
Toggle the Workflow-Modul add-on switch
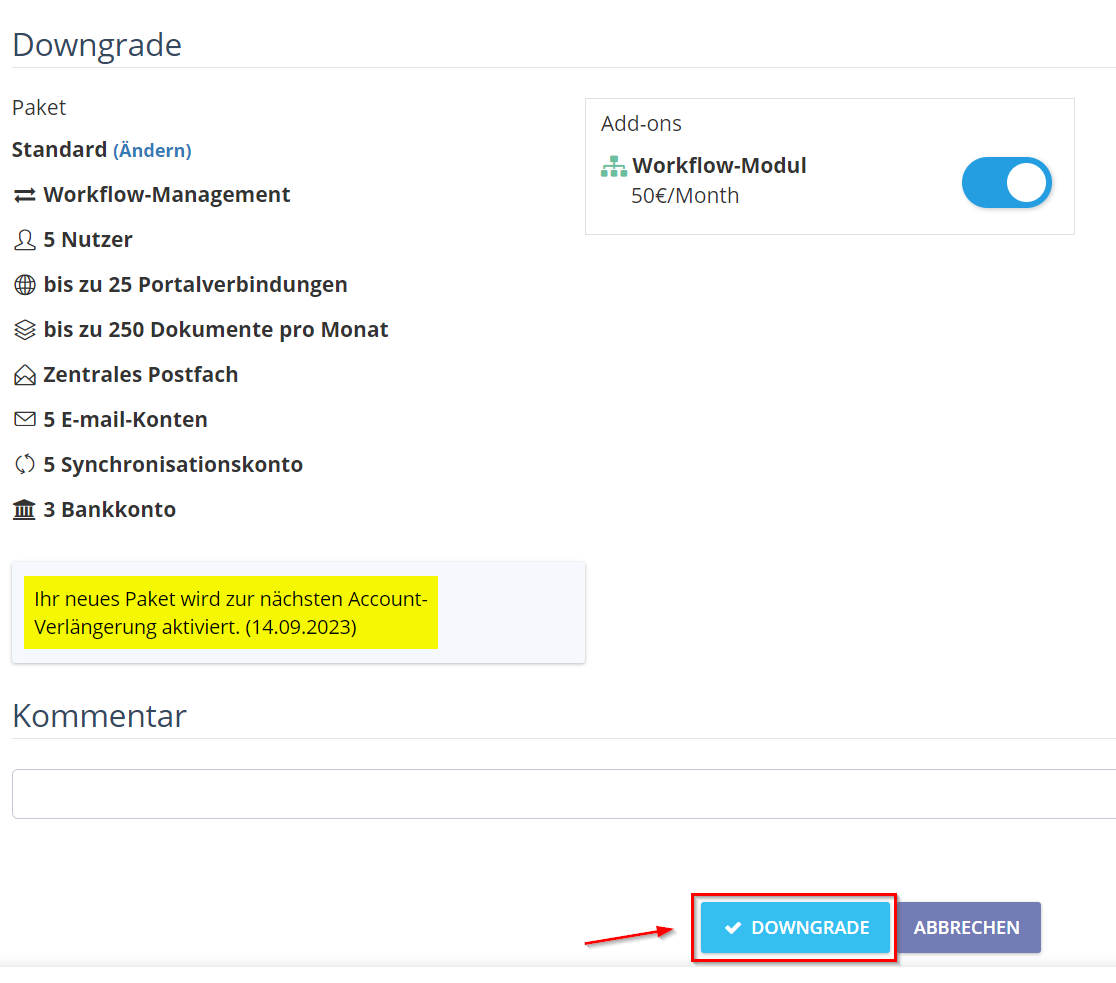click(1006, 183)
